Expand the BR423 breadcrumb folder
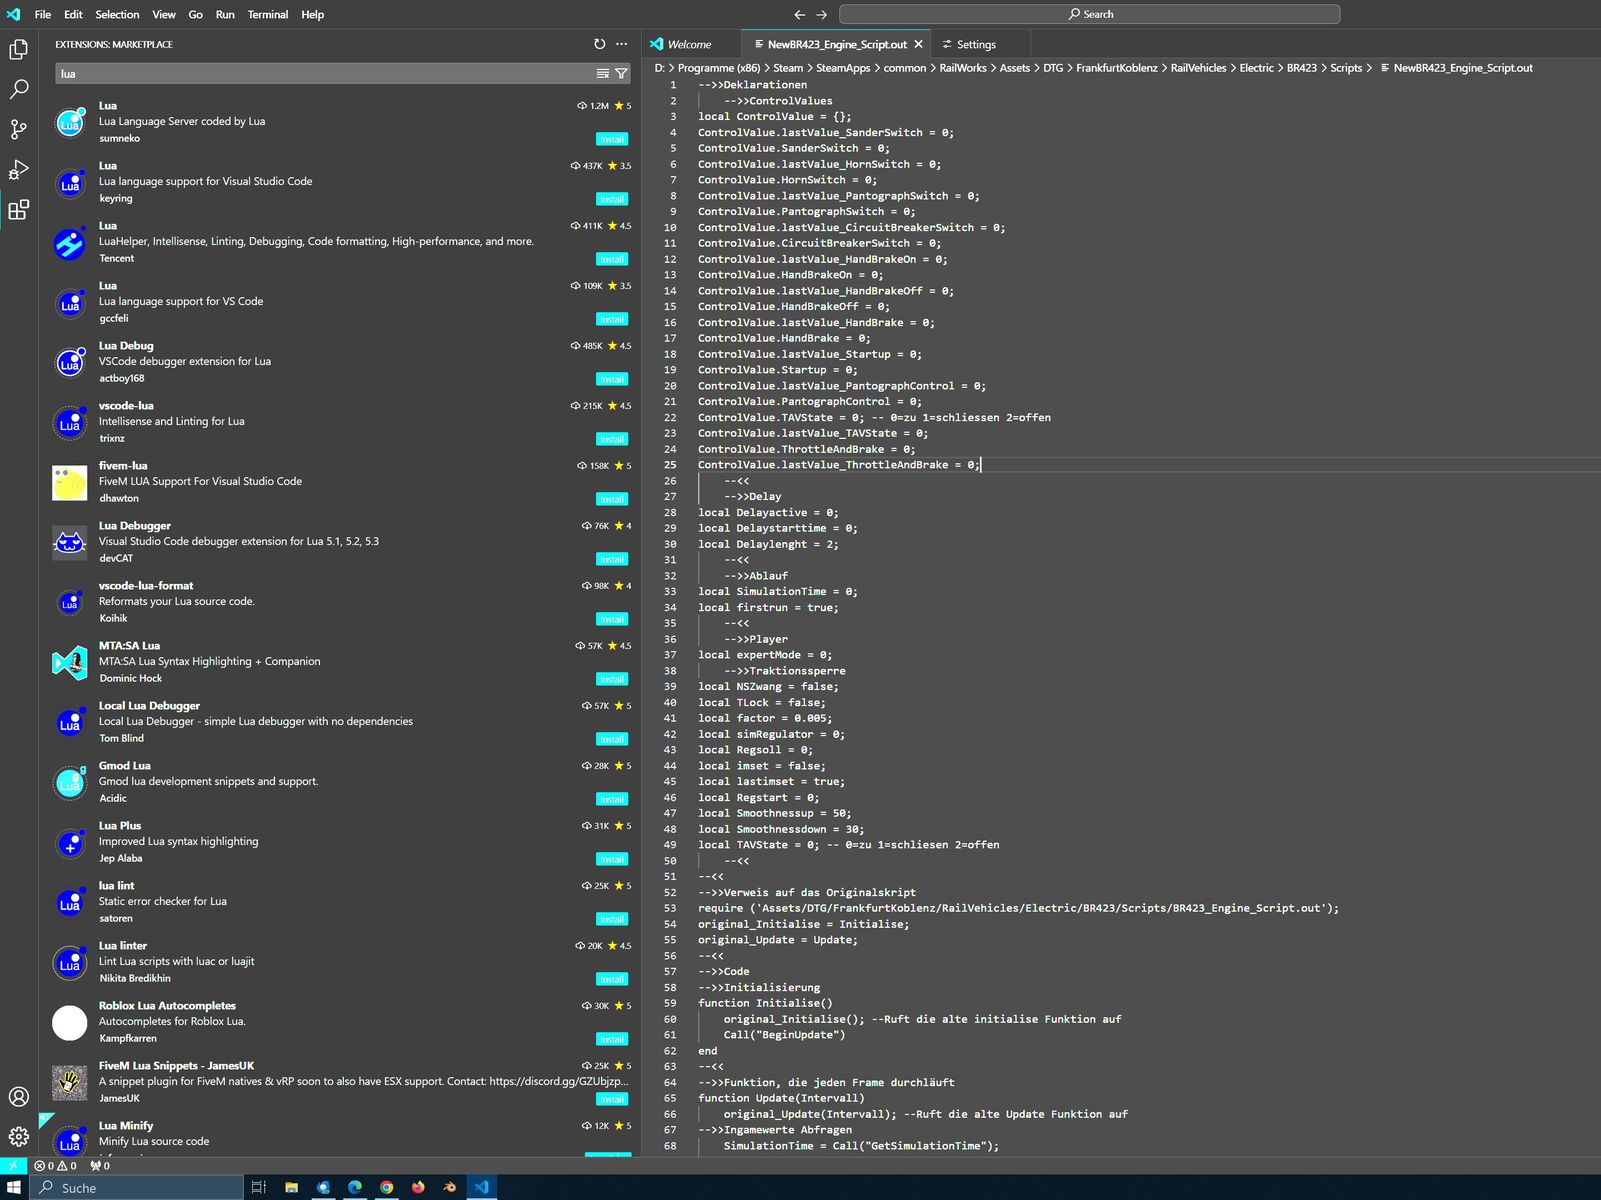Image resolution: width=1601 pixels, height=1200 pixels. pos(1302,68)
